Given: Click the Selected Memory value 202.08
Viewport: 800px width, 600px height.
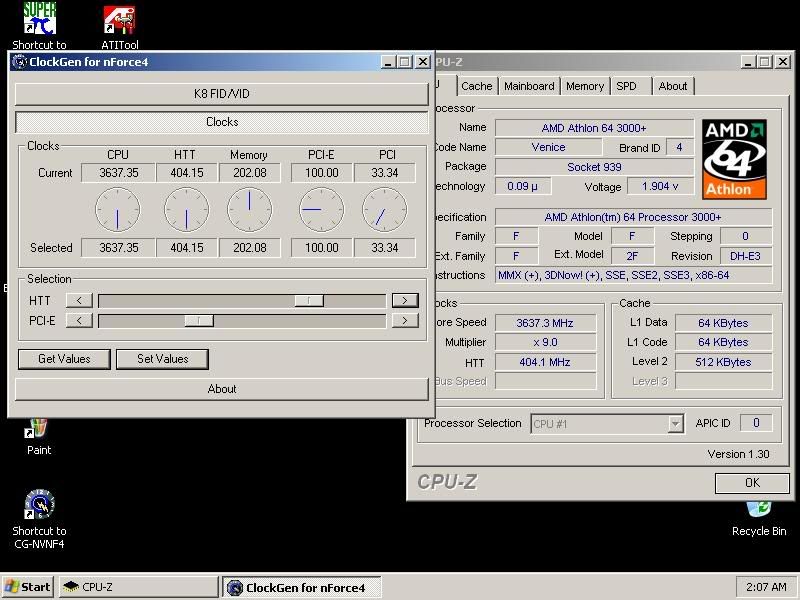Looking at the screenshot, I should [x=250, y=248].
